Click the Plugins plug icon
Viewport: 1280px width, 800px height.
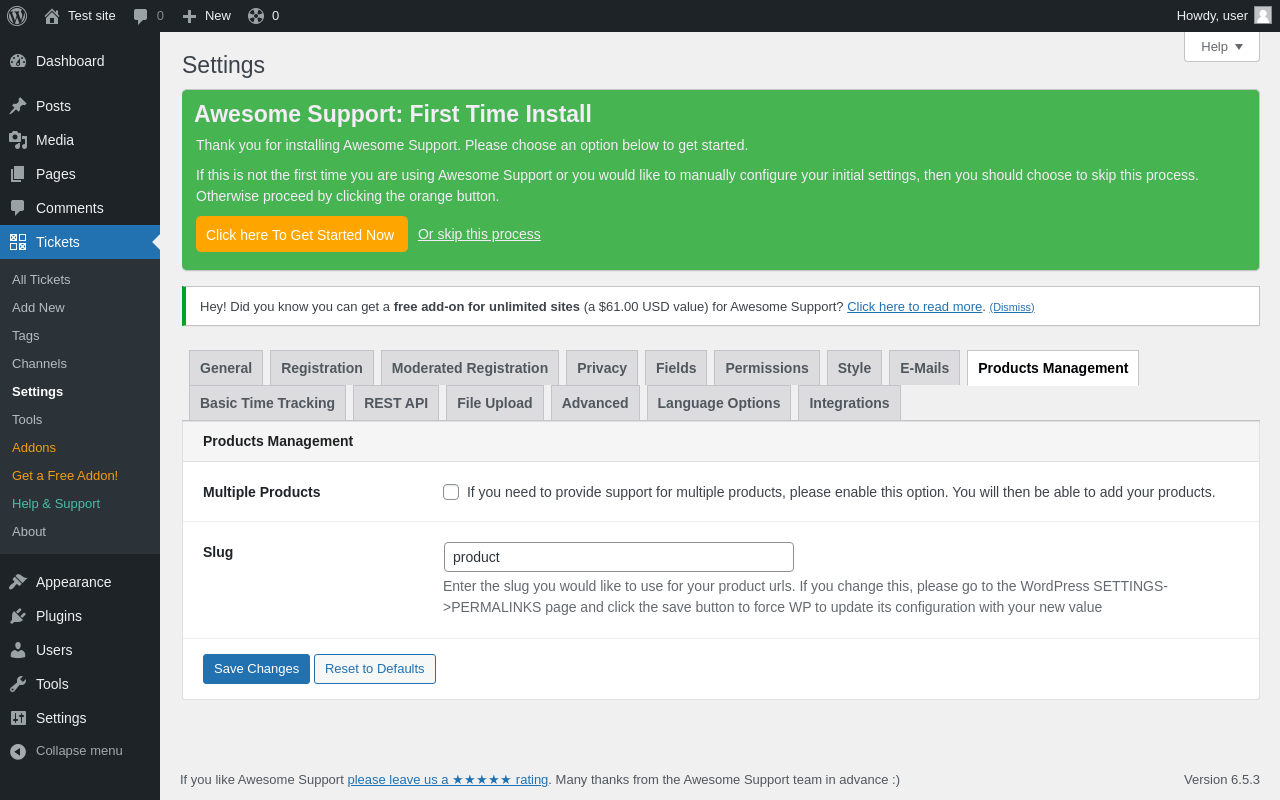[x=18, y=616]
